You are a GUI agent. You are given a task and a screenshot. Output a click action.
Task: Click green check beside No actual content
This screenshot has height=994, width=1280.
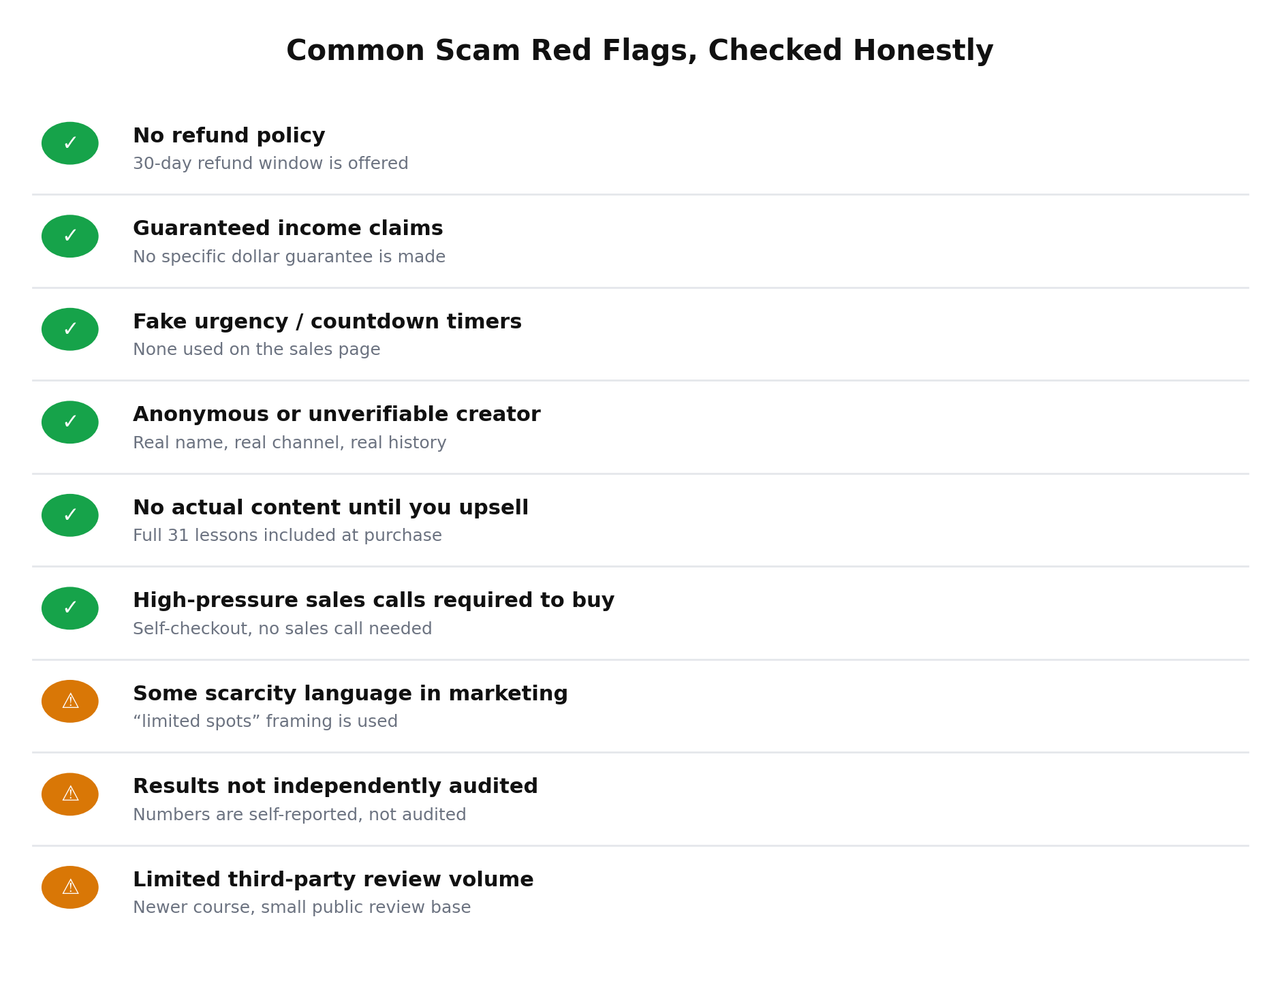pyautogui.click(x=70, y=515)
